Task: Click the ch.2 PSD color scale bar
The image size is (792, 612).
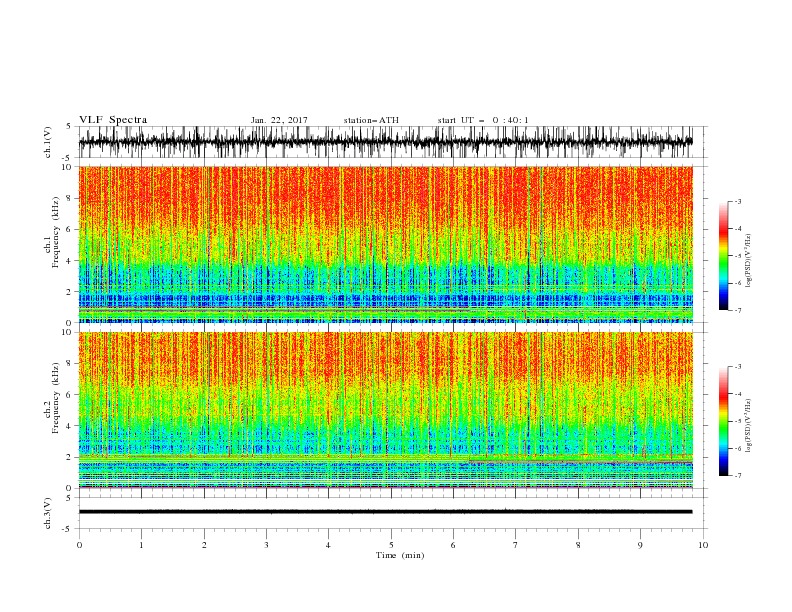Action: click(x=723, y=421)
